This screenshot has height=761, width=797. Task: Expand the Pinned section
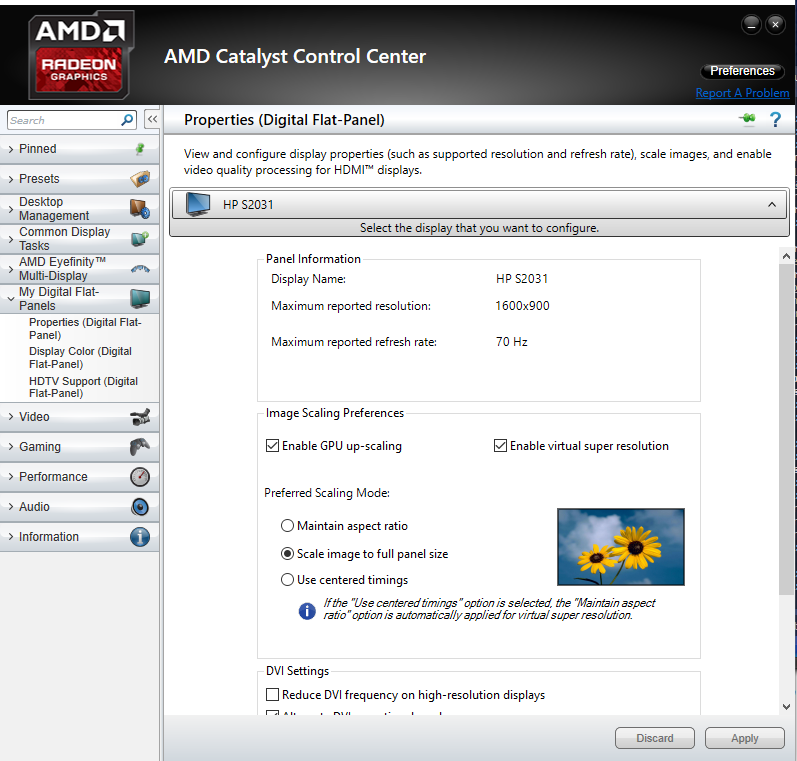click(x=79, y=149)
